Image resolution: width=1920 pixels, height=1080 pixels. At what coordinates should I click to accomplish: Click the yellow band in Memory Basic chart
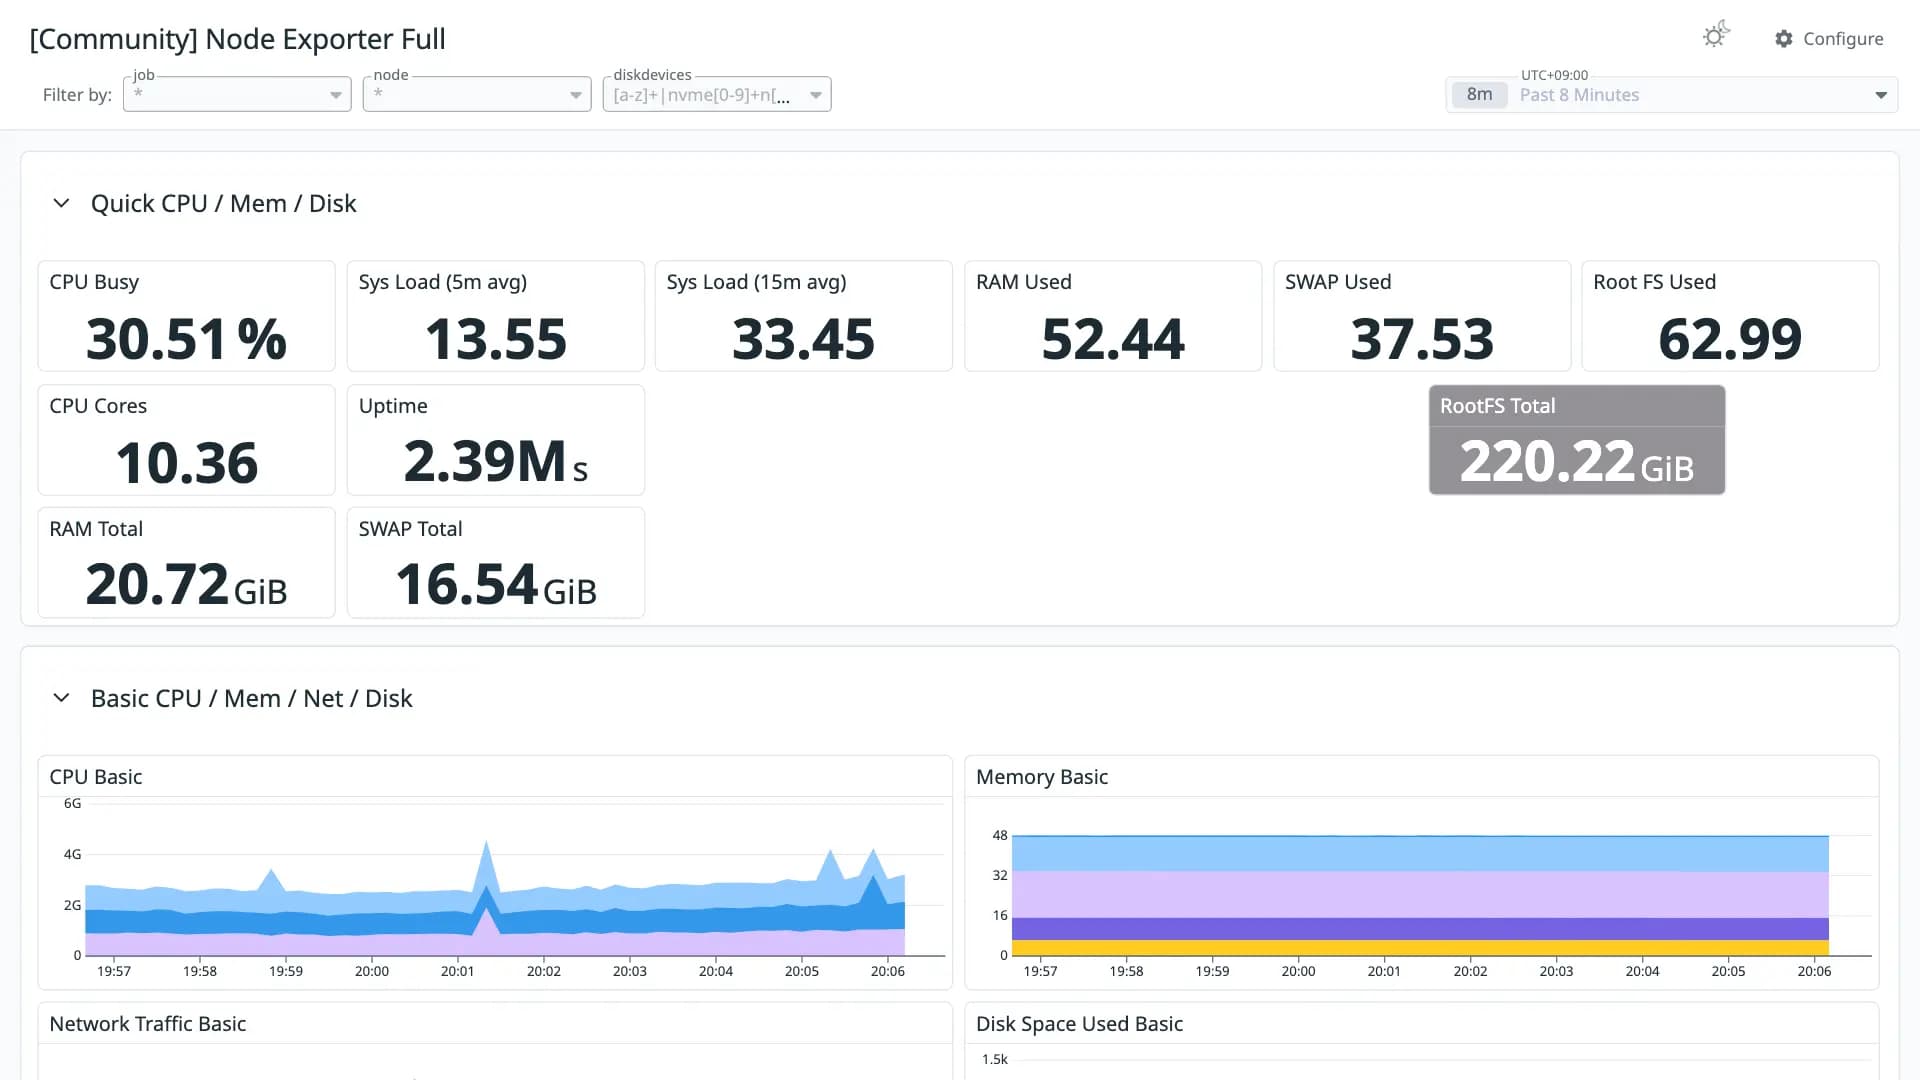coord(1420,947)
